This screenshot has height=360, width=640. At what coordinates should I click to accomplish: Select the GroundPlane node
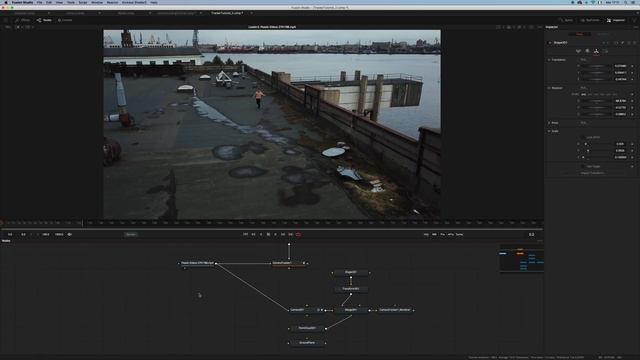point(307,343)
